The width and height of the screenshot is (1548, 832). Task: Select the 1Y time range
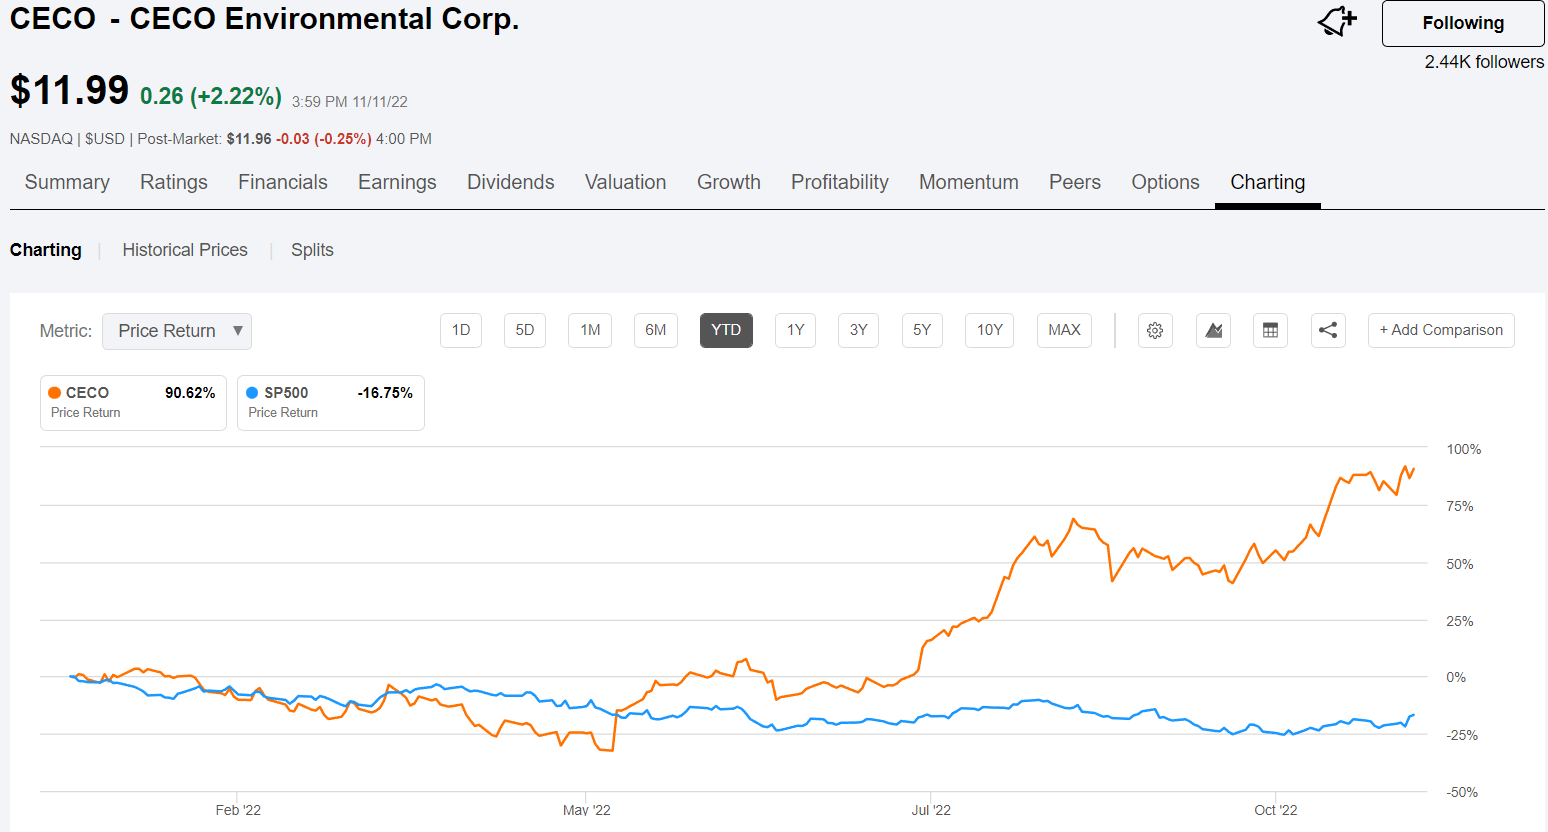point(795,331)
